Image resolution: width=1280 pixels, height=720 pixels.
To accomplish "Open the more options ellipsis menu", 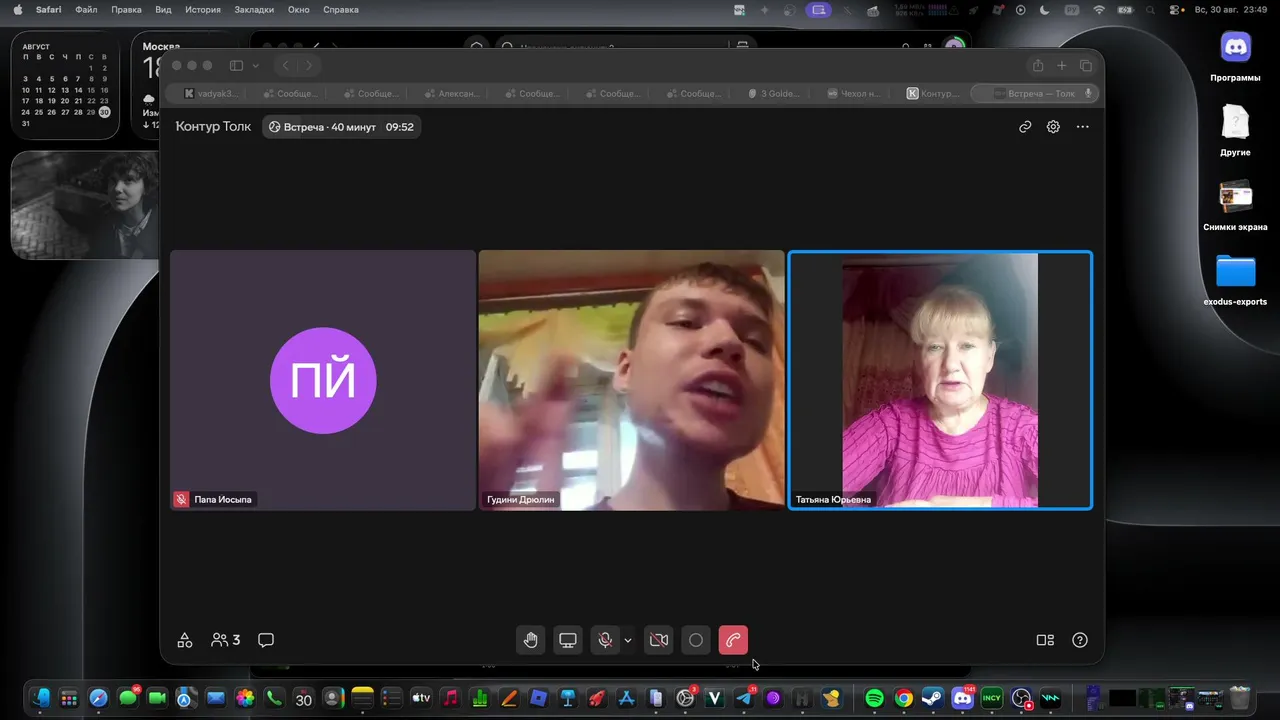I will tap(1082, 127).
